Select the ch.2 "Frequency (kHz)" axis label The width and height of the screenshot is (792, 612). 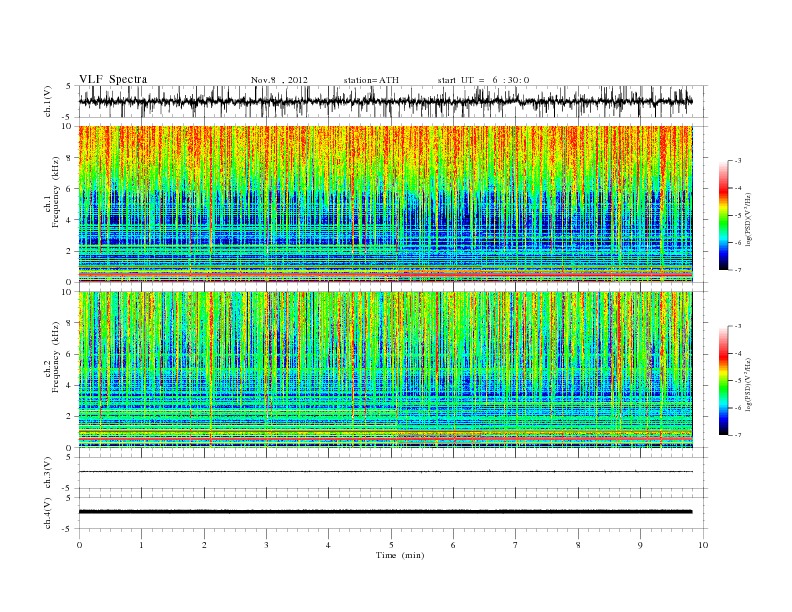[x=55, y=356]
